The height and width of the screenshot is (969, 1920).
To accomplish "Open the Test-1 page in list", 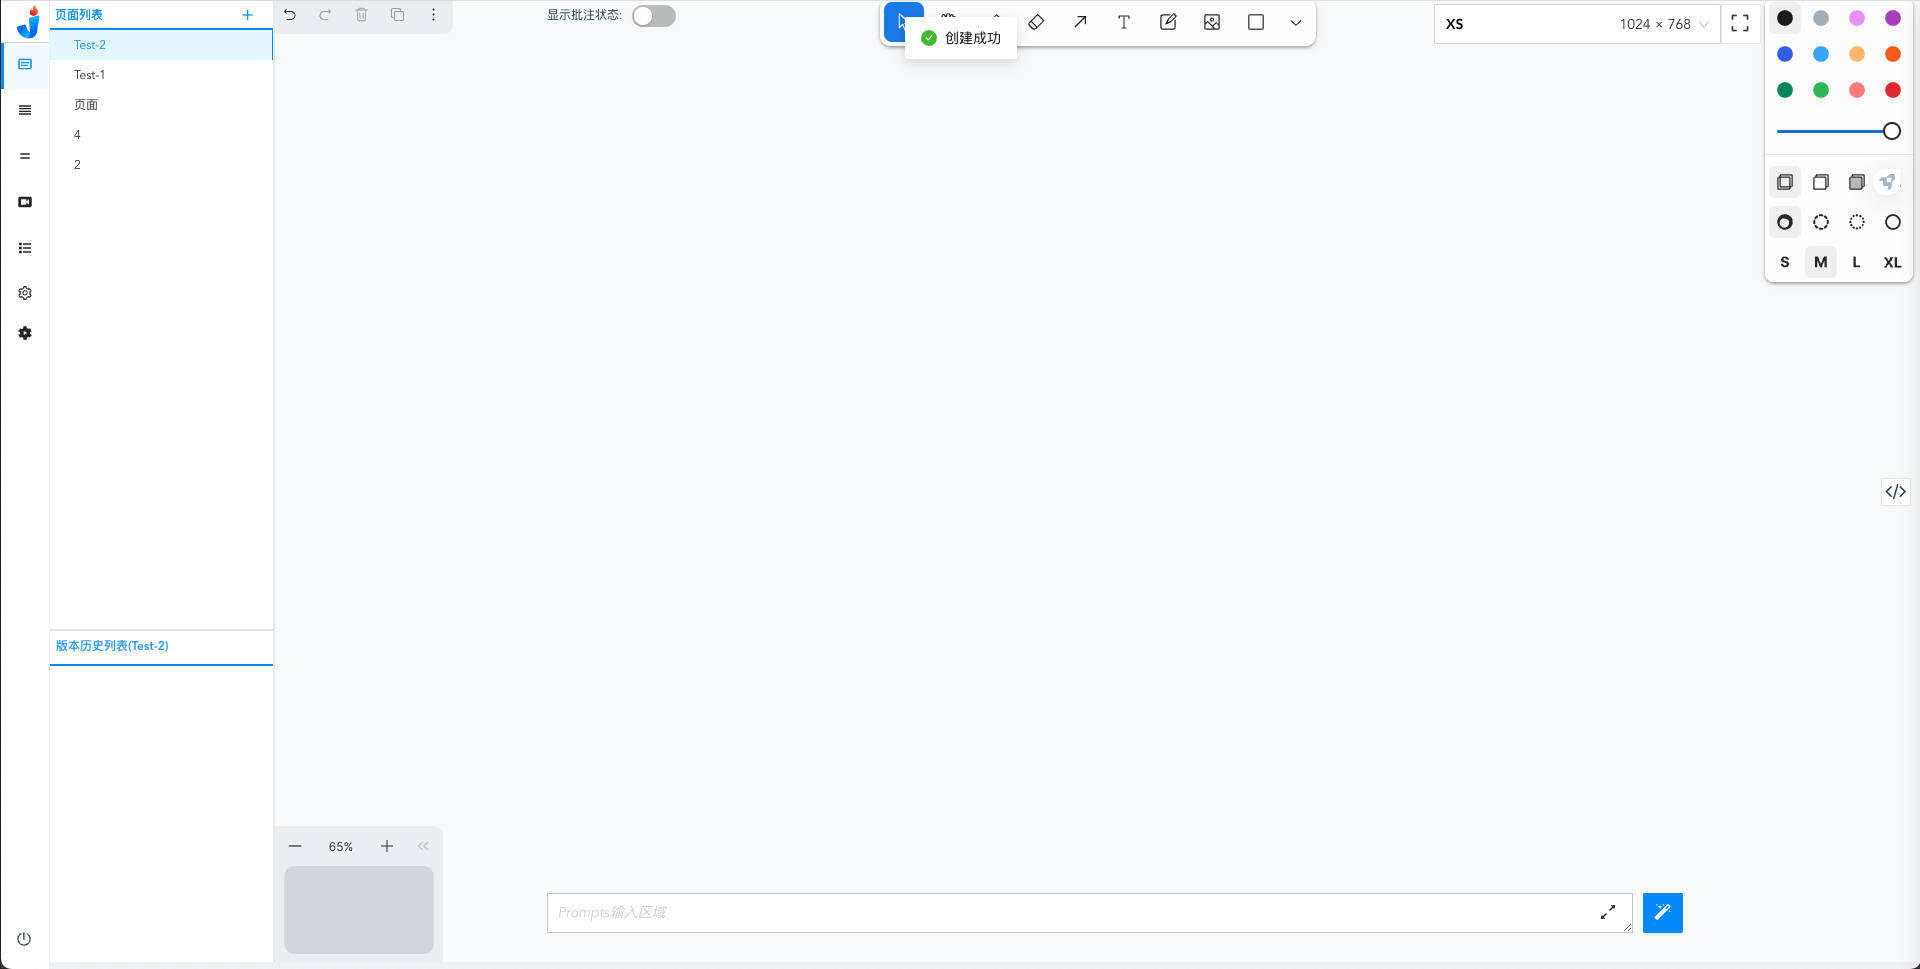I will [90, 75].
